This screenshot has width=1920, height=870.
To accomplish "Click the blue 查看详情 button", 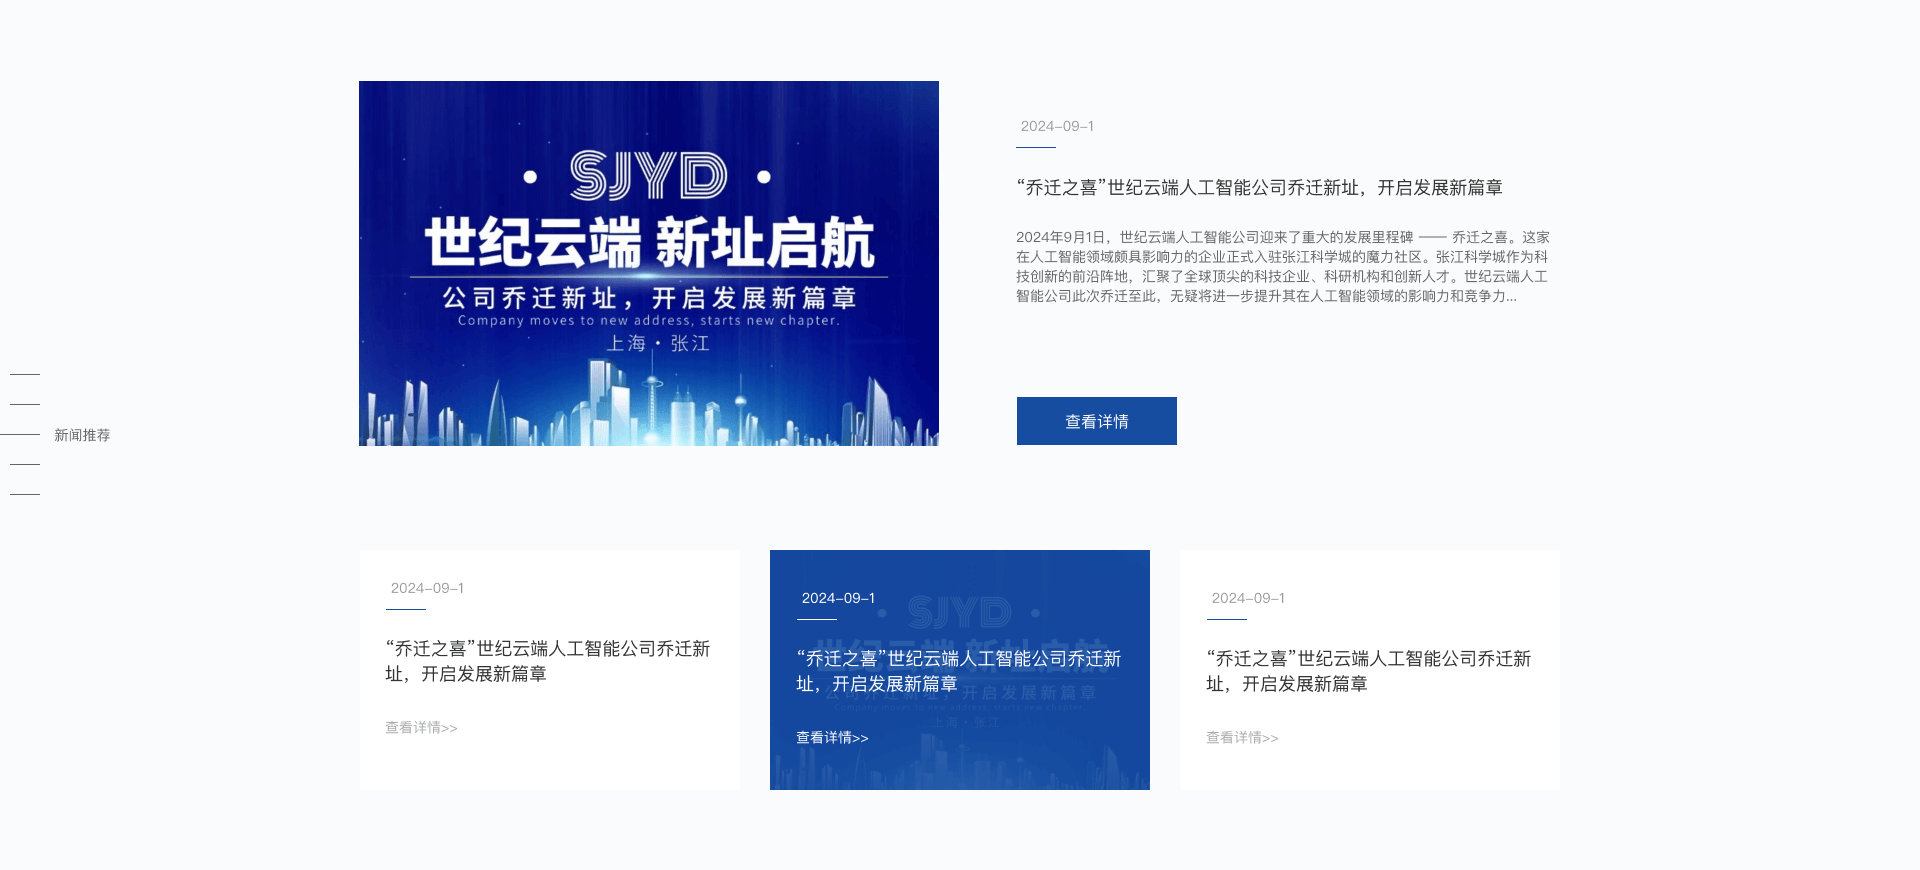I will click(x=1096, y=421).
